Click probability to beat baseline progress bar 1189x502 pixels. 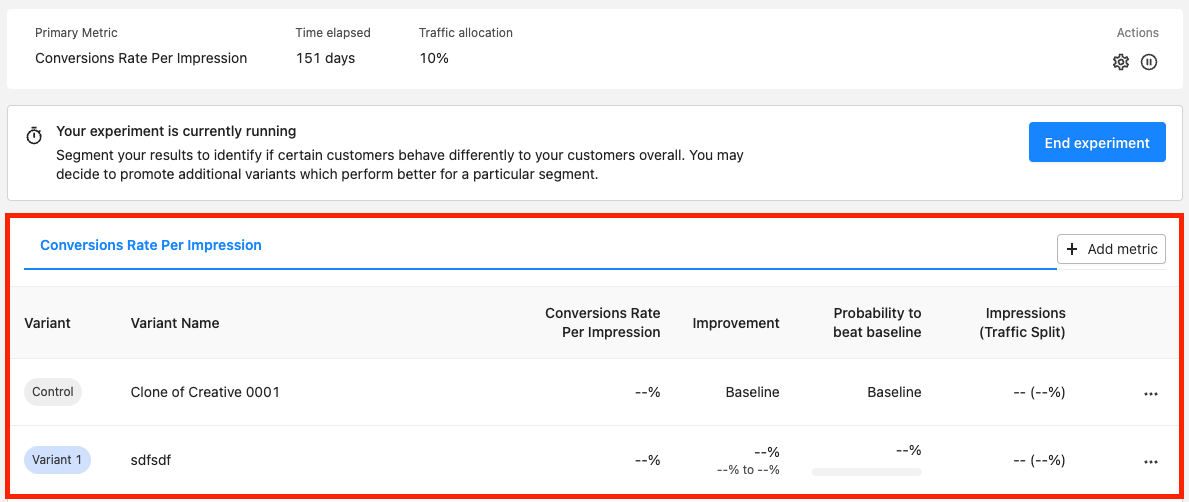point(867,472)
